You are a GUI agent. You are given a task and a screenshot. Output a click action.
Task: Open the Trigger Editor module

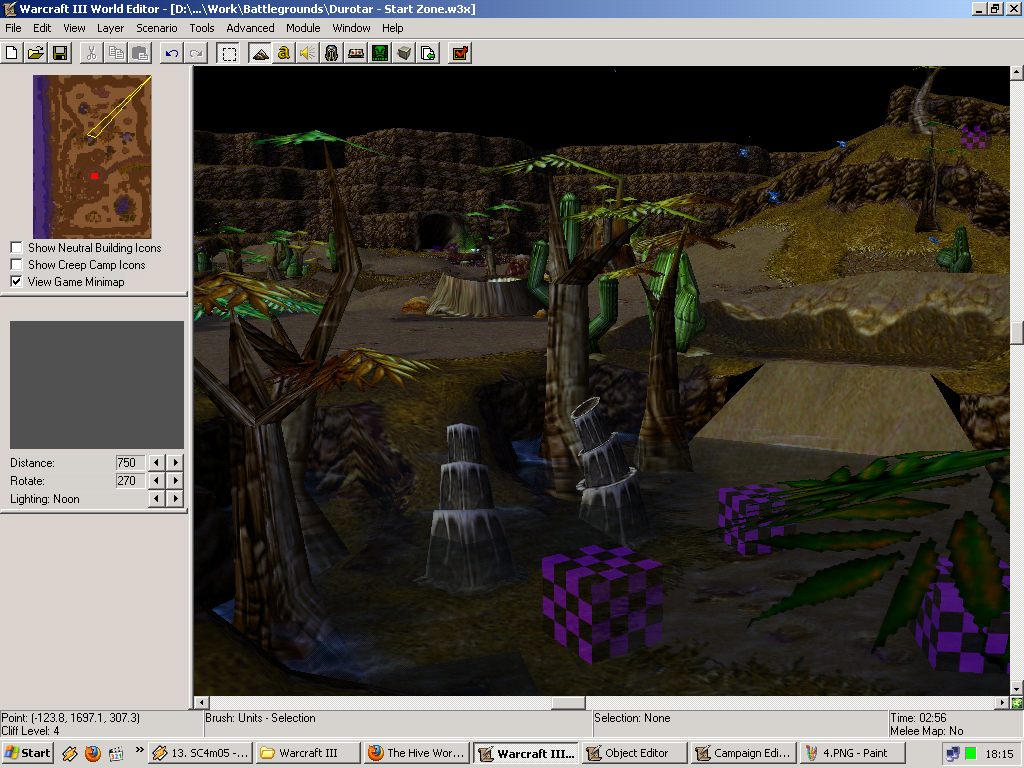(x=283, y=53)
